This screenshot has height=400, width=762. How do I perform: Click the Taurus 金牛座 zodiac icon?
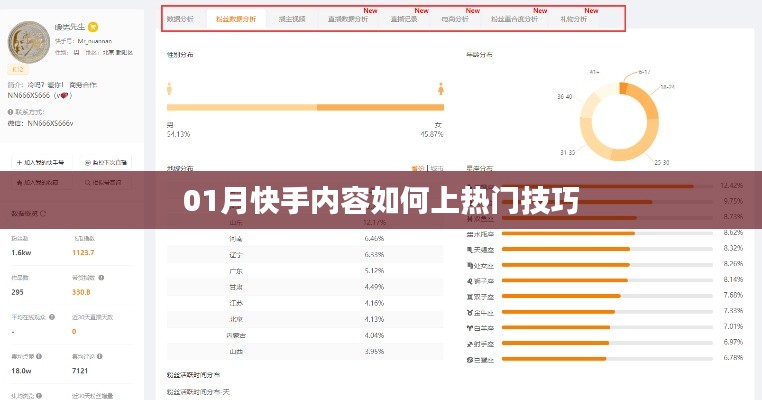[x=469, y=313]
